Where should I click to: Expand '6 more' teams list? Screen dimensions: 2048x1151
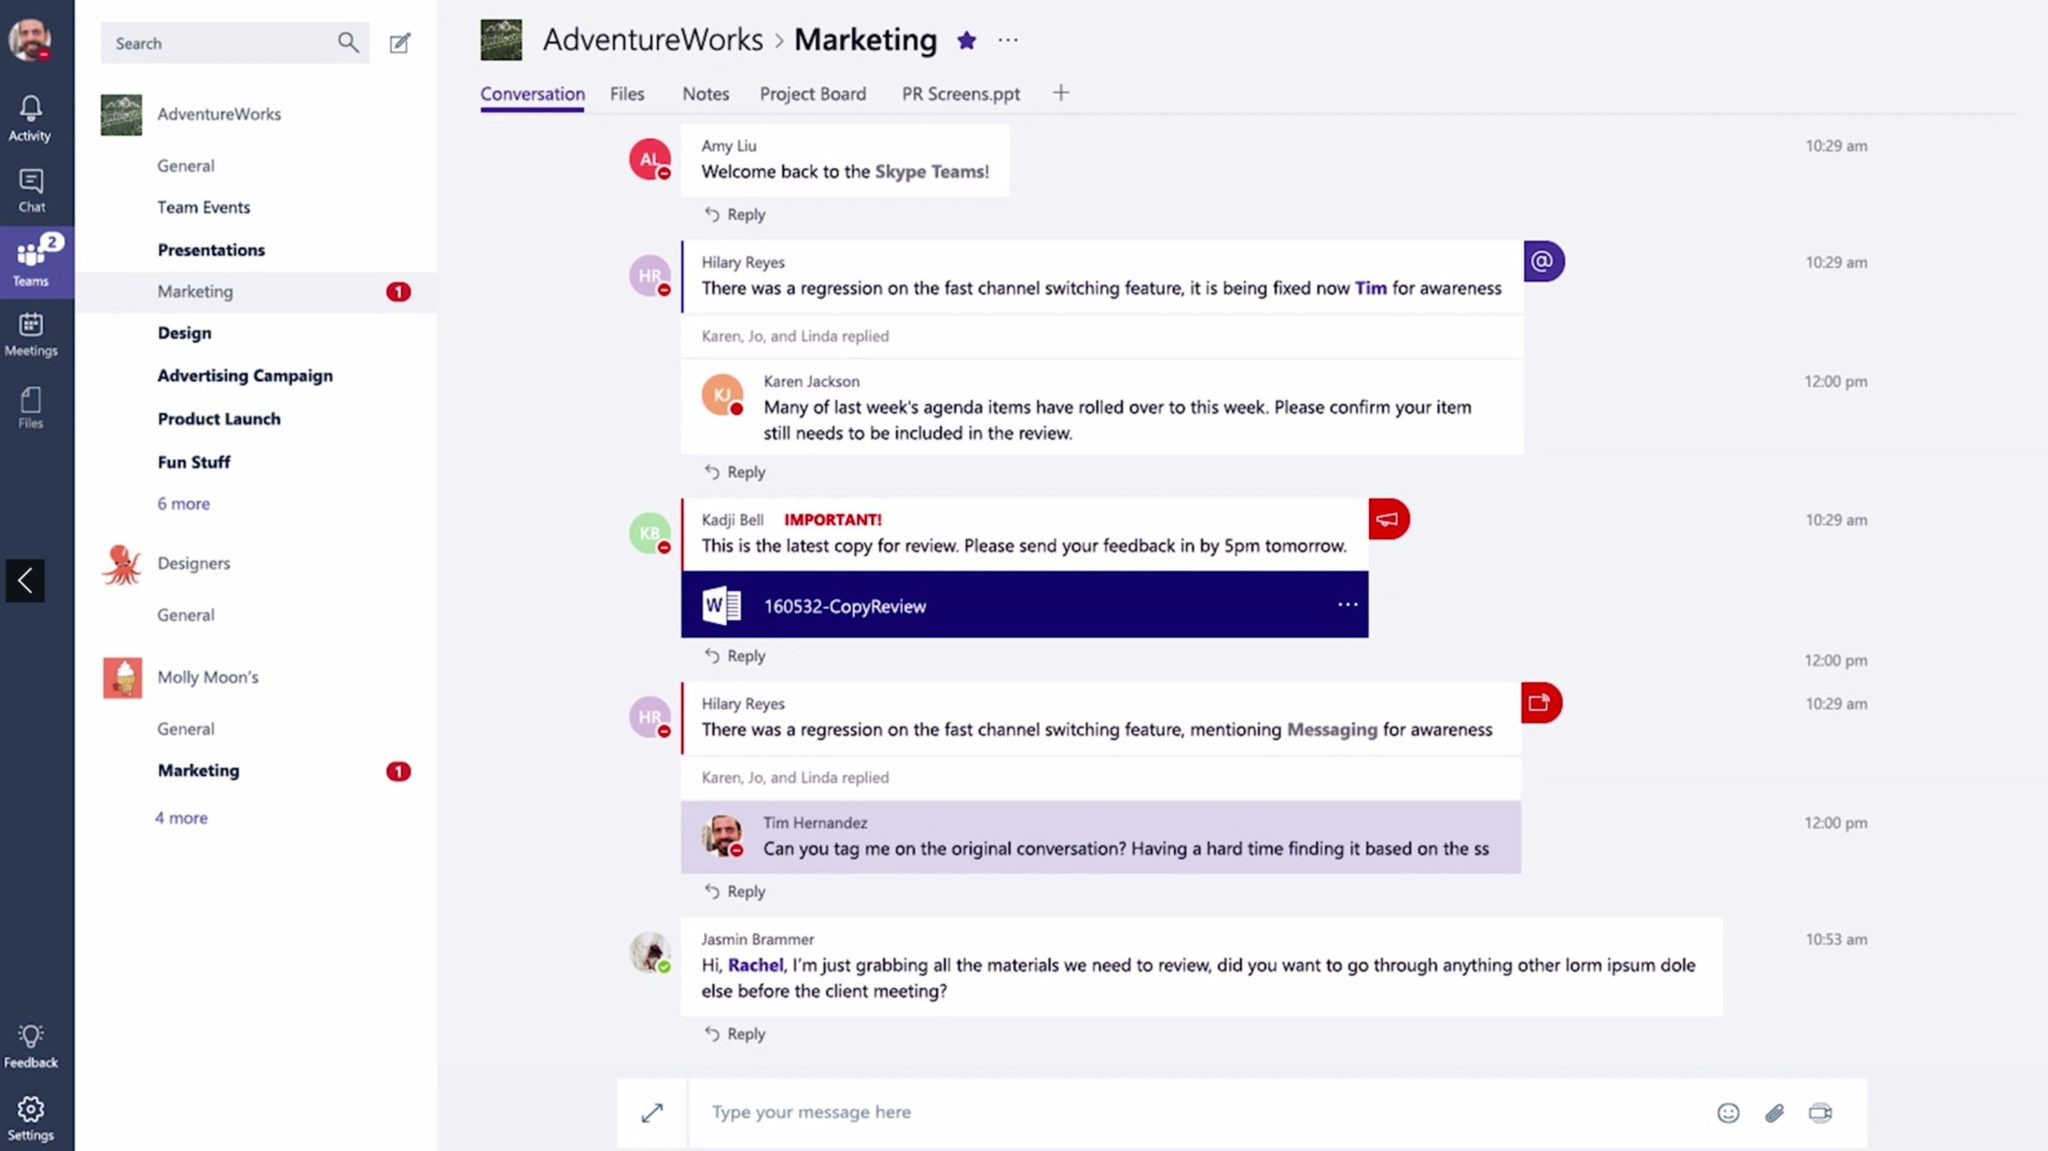[181, 502]
